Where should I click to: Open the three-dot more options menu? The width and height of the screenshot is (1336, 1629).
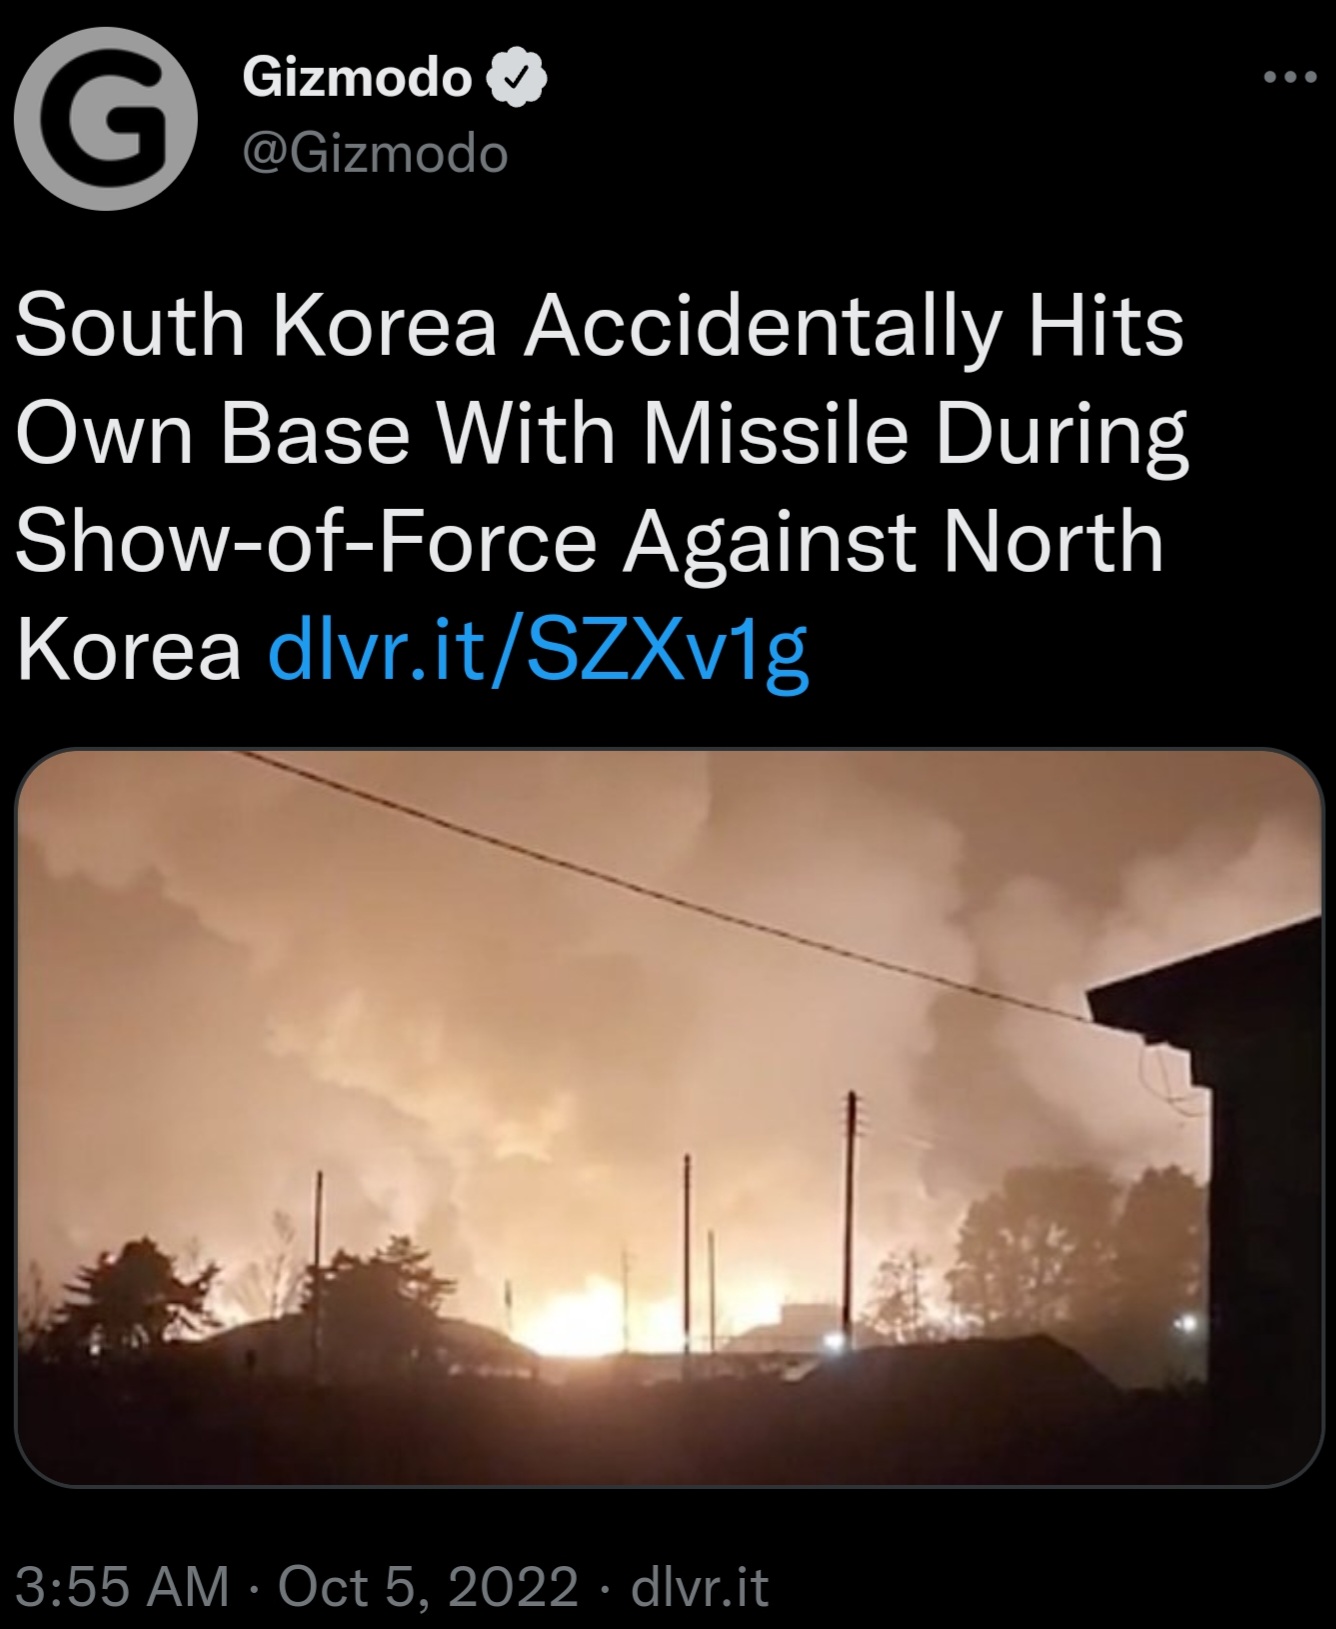(x=1290, y=77)
